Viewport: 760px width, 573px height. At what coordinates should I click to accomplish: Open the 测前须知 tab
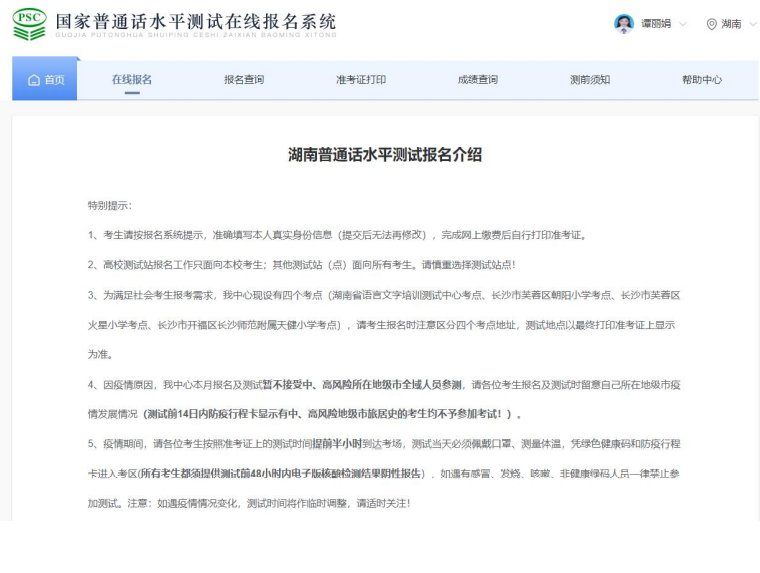590,80
